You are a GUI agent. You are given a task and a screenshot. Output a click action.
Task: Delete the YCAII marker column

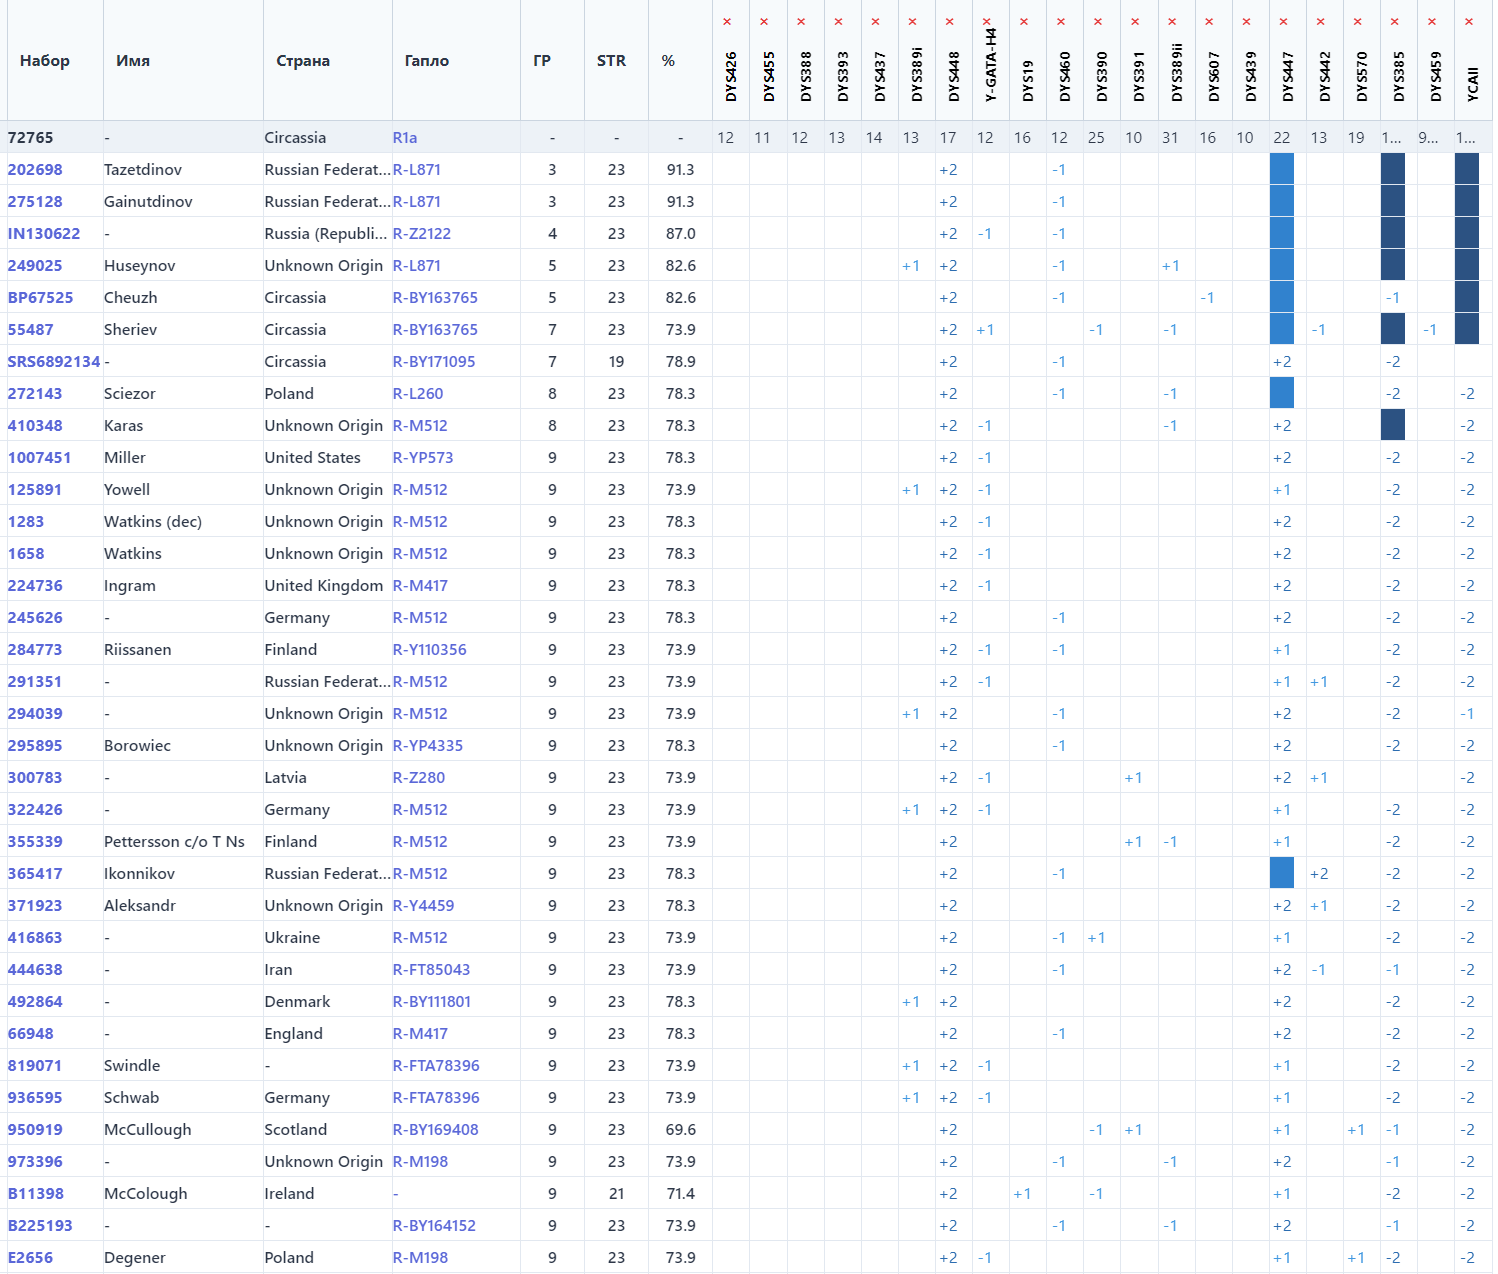[1469, 22]
